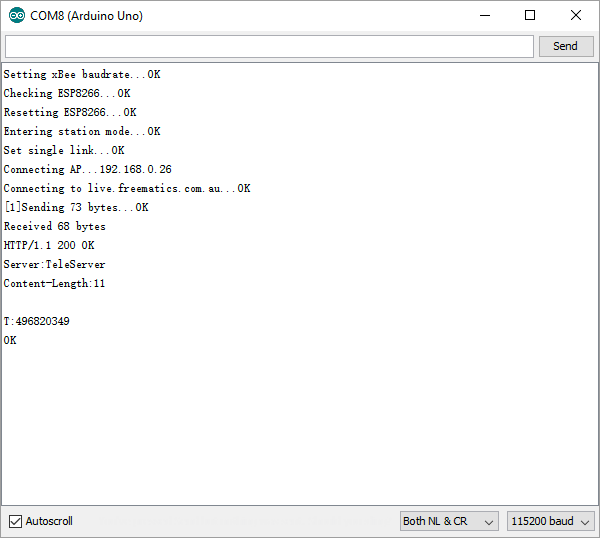Open the 115200 baud rate dropdown
The width and height of the screenshot is (600, 538).
(x=550, y=521)
